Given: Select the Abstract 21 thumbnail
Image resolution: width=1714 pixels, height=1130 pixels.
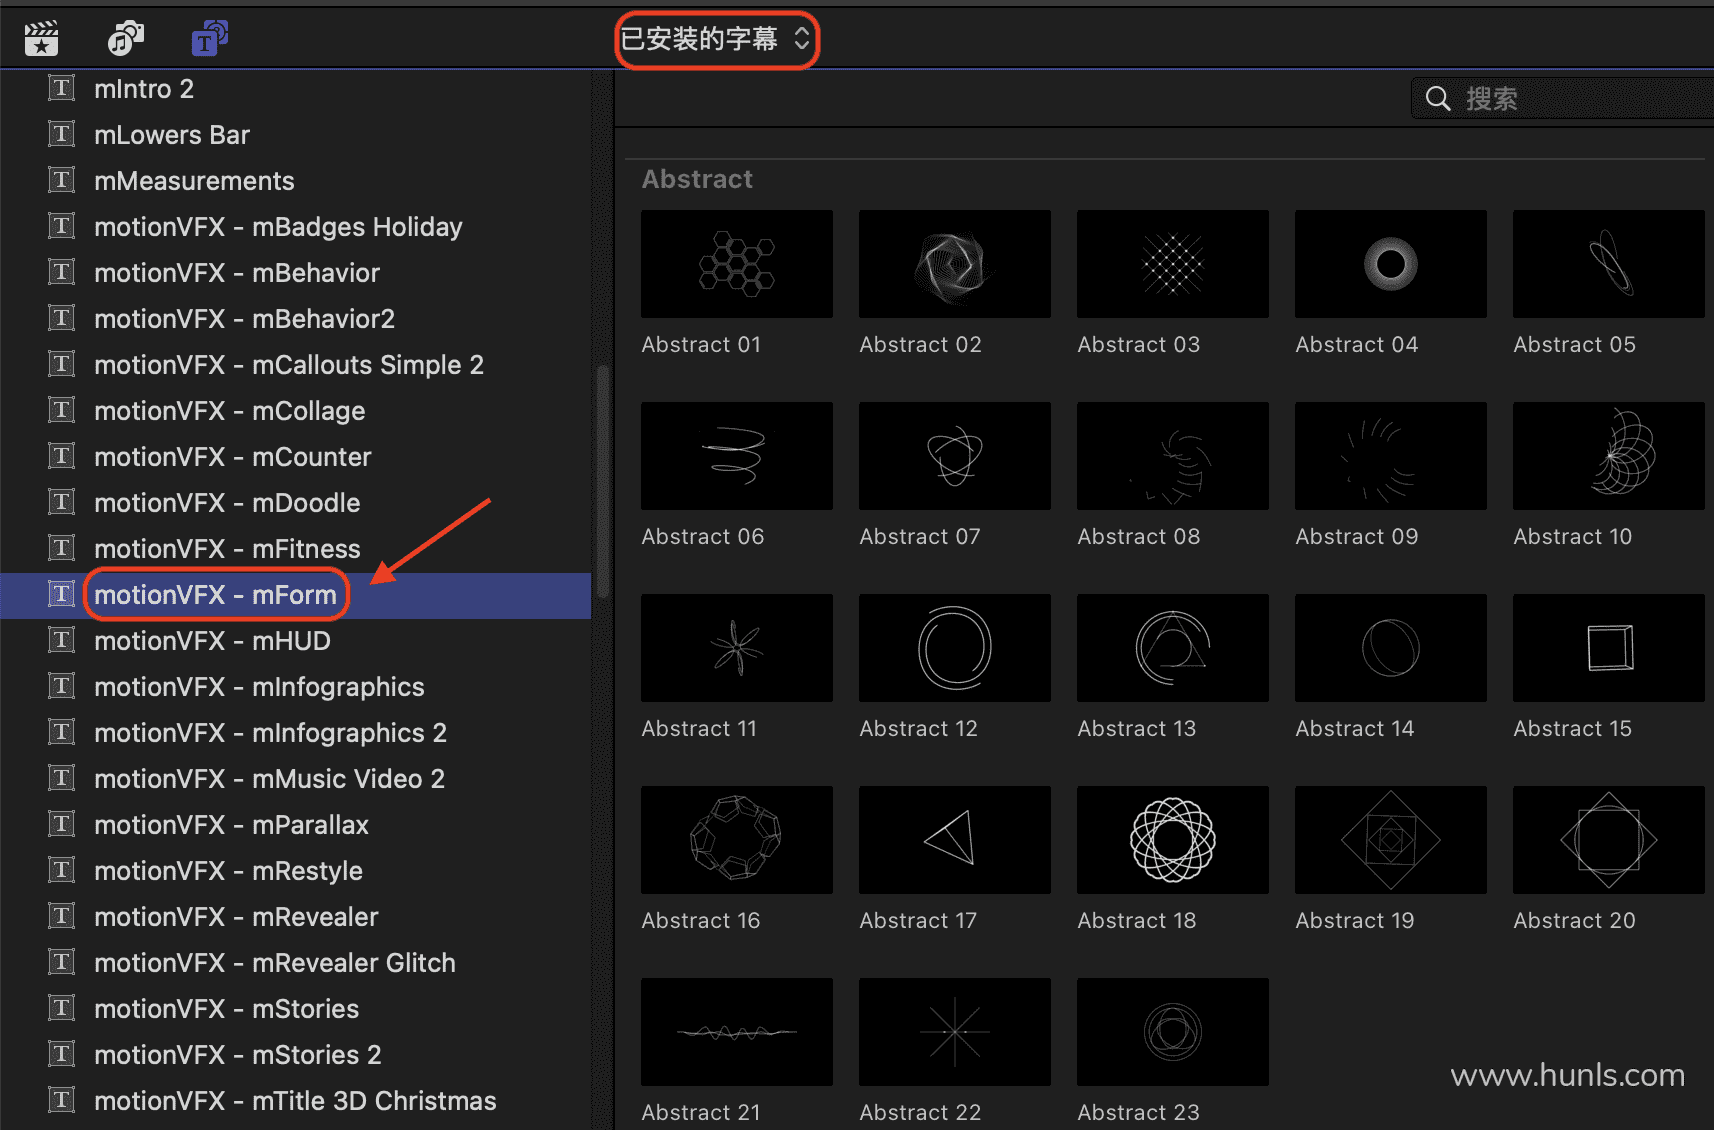Looking at the screenshot, I should click(x=737, y=1032).
